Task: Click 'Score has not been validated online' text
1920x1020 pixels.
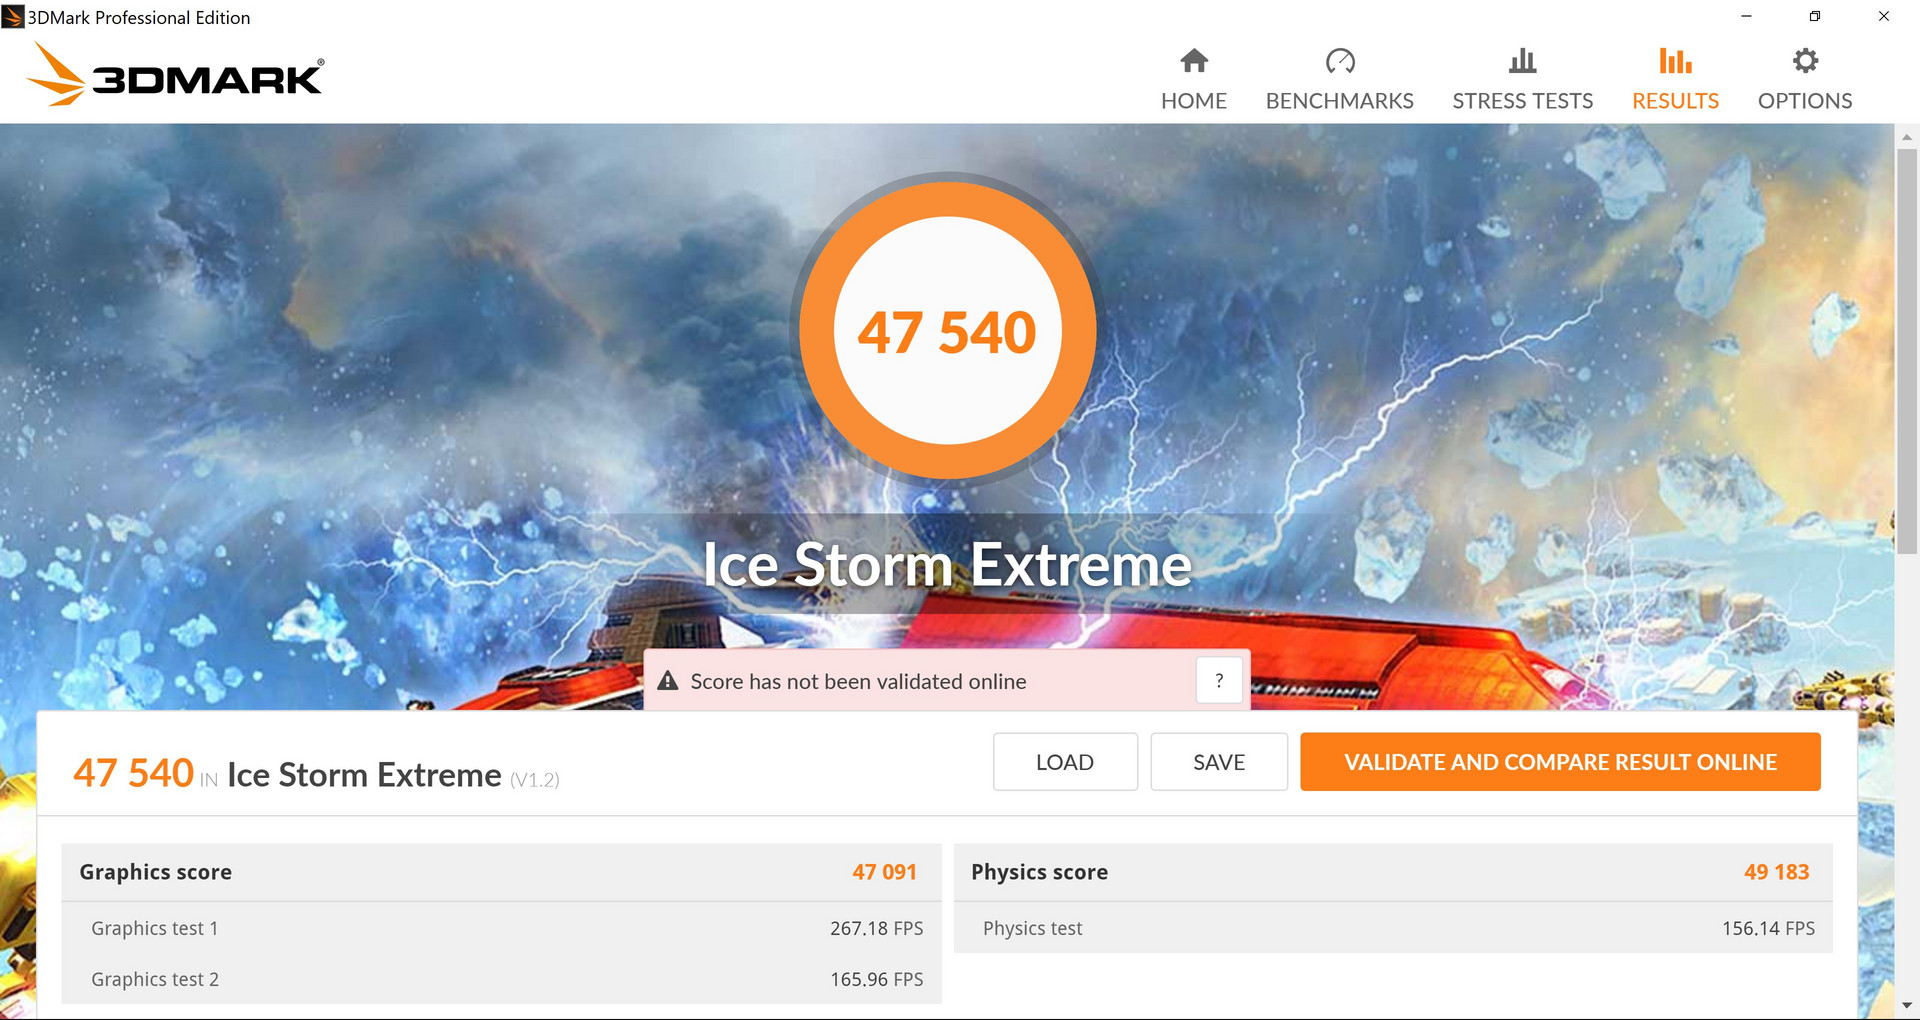Action: [858, 682]
